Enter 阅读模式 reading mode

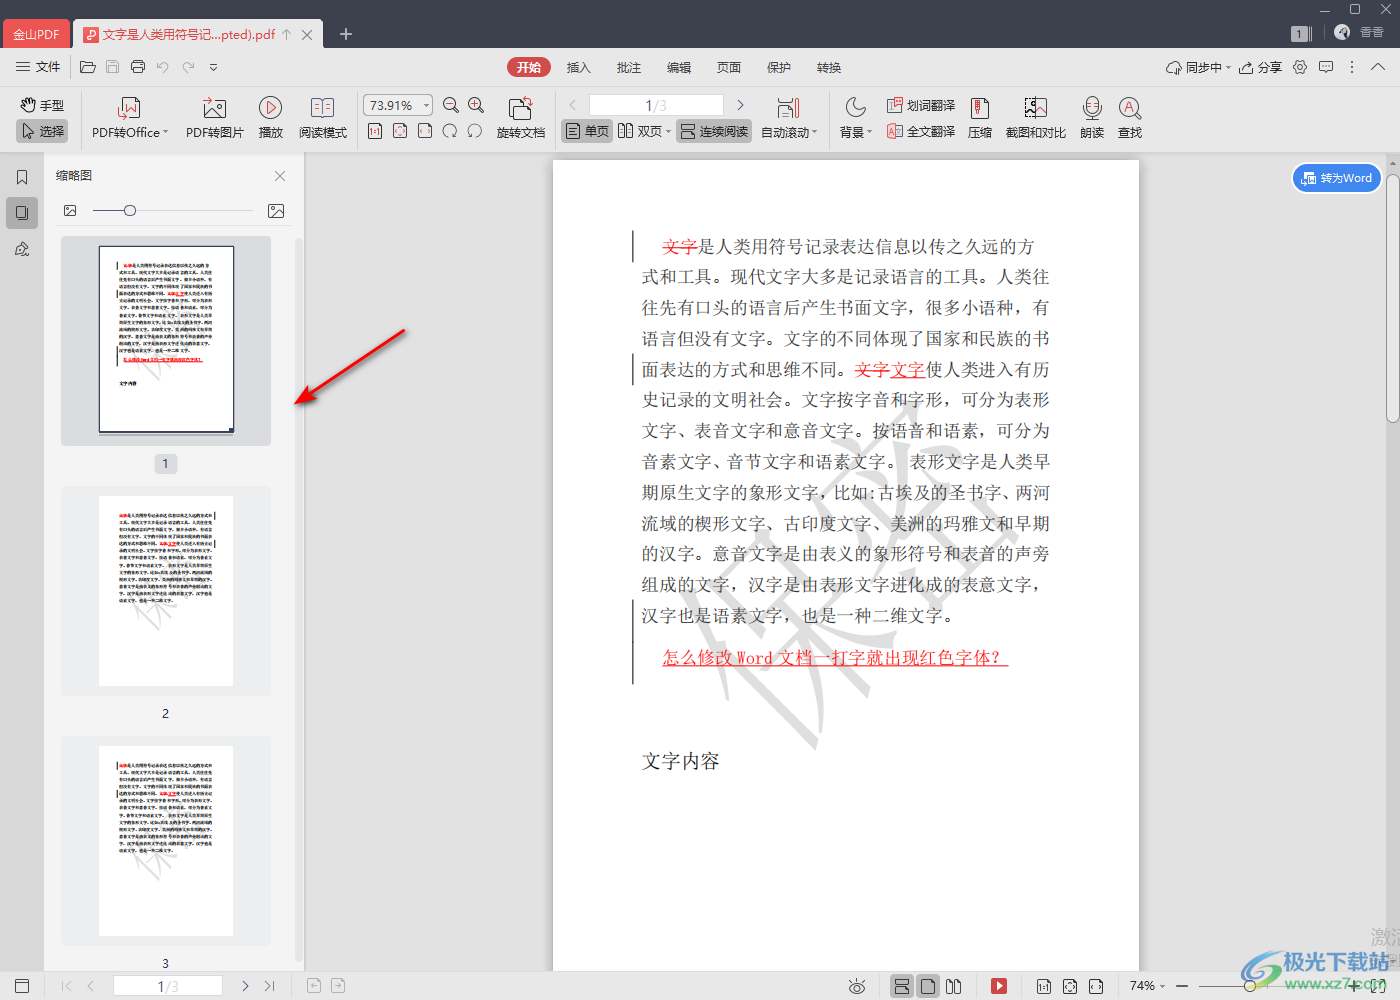tap(323, 118)
